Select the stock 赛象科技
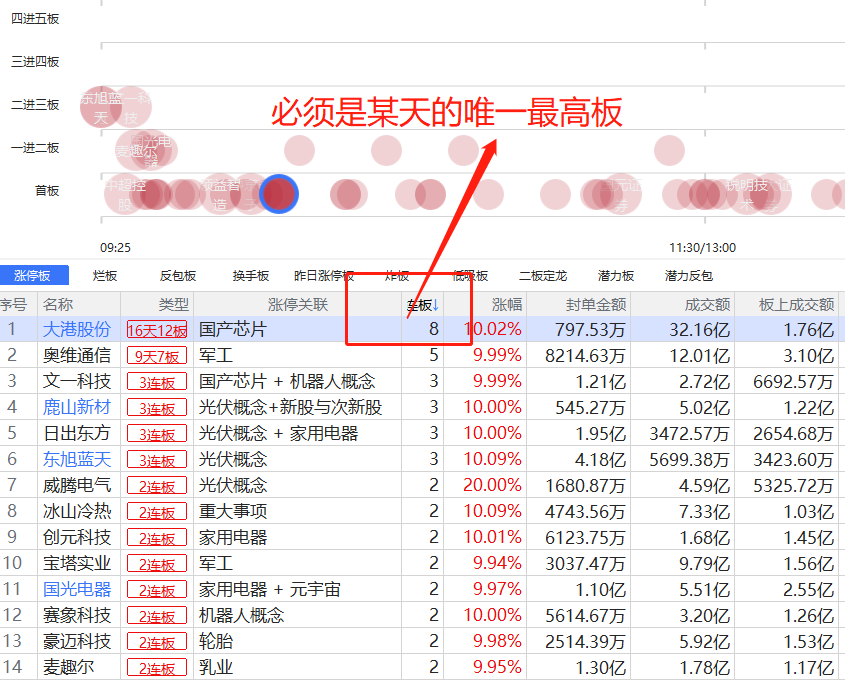This screenshot has width=845, height=682. pos(77,615)
